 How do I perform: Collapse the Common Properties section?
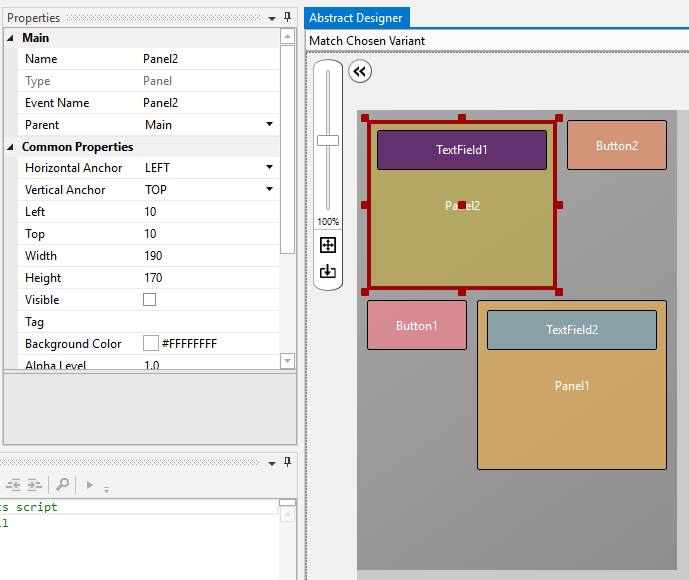[x=11, y=147]
